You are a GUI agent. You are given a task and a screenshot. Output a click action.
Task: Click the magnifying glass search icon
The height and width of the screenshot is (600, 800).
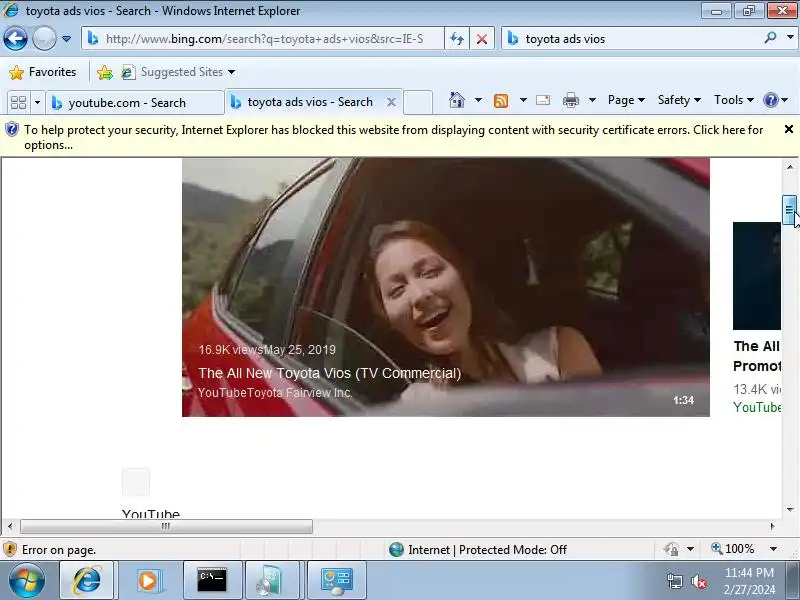(770, 38)
